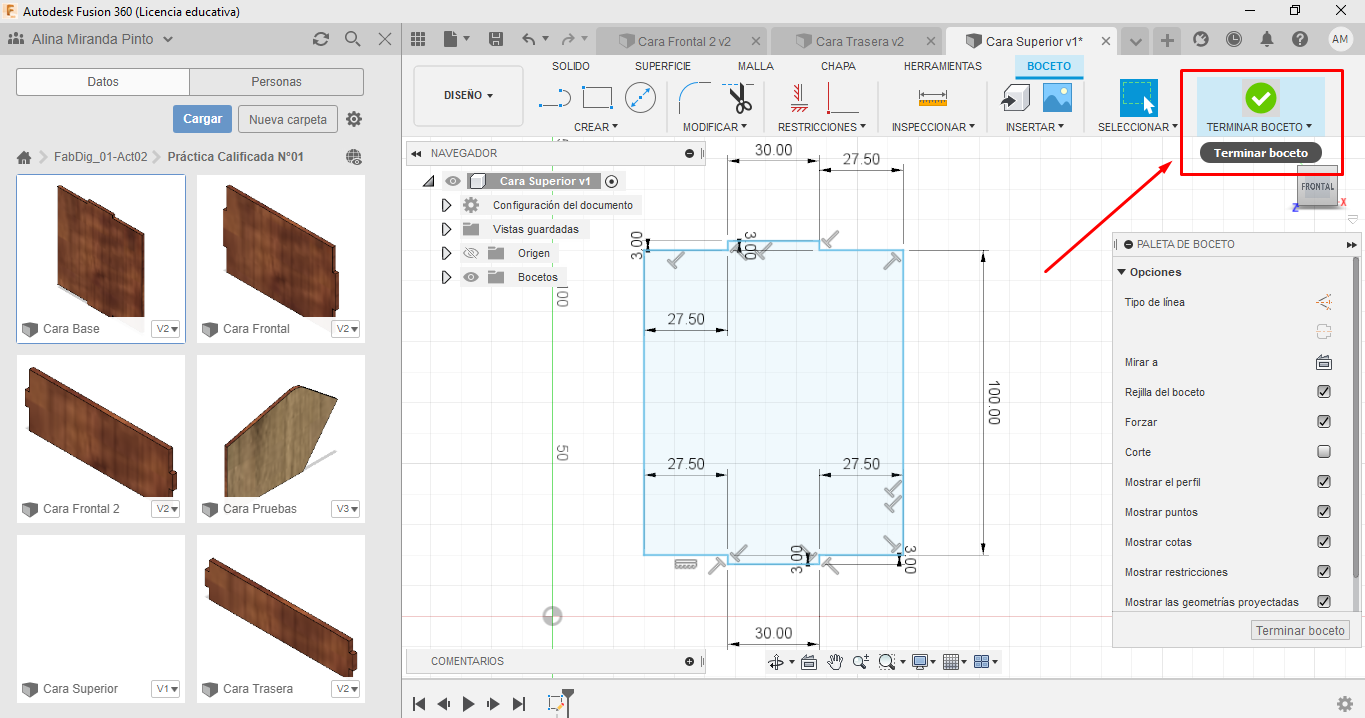Click the Insert image icon
1365x718 pixels.
1057,97
